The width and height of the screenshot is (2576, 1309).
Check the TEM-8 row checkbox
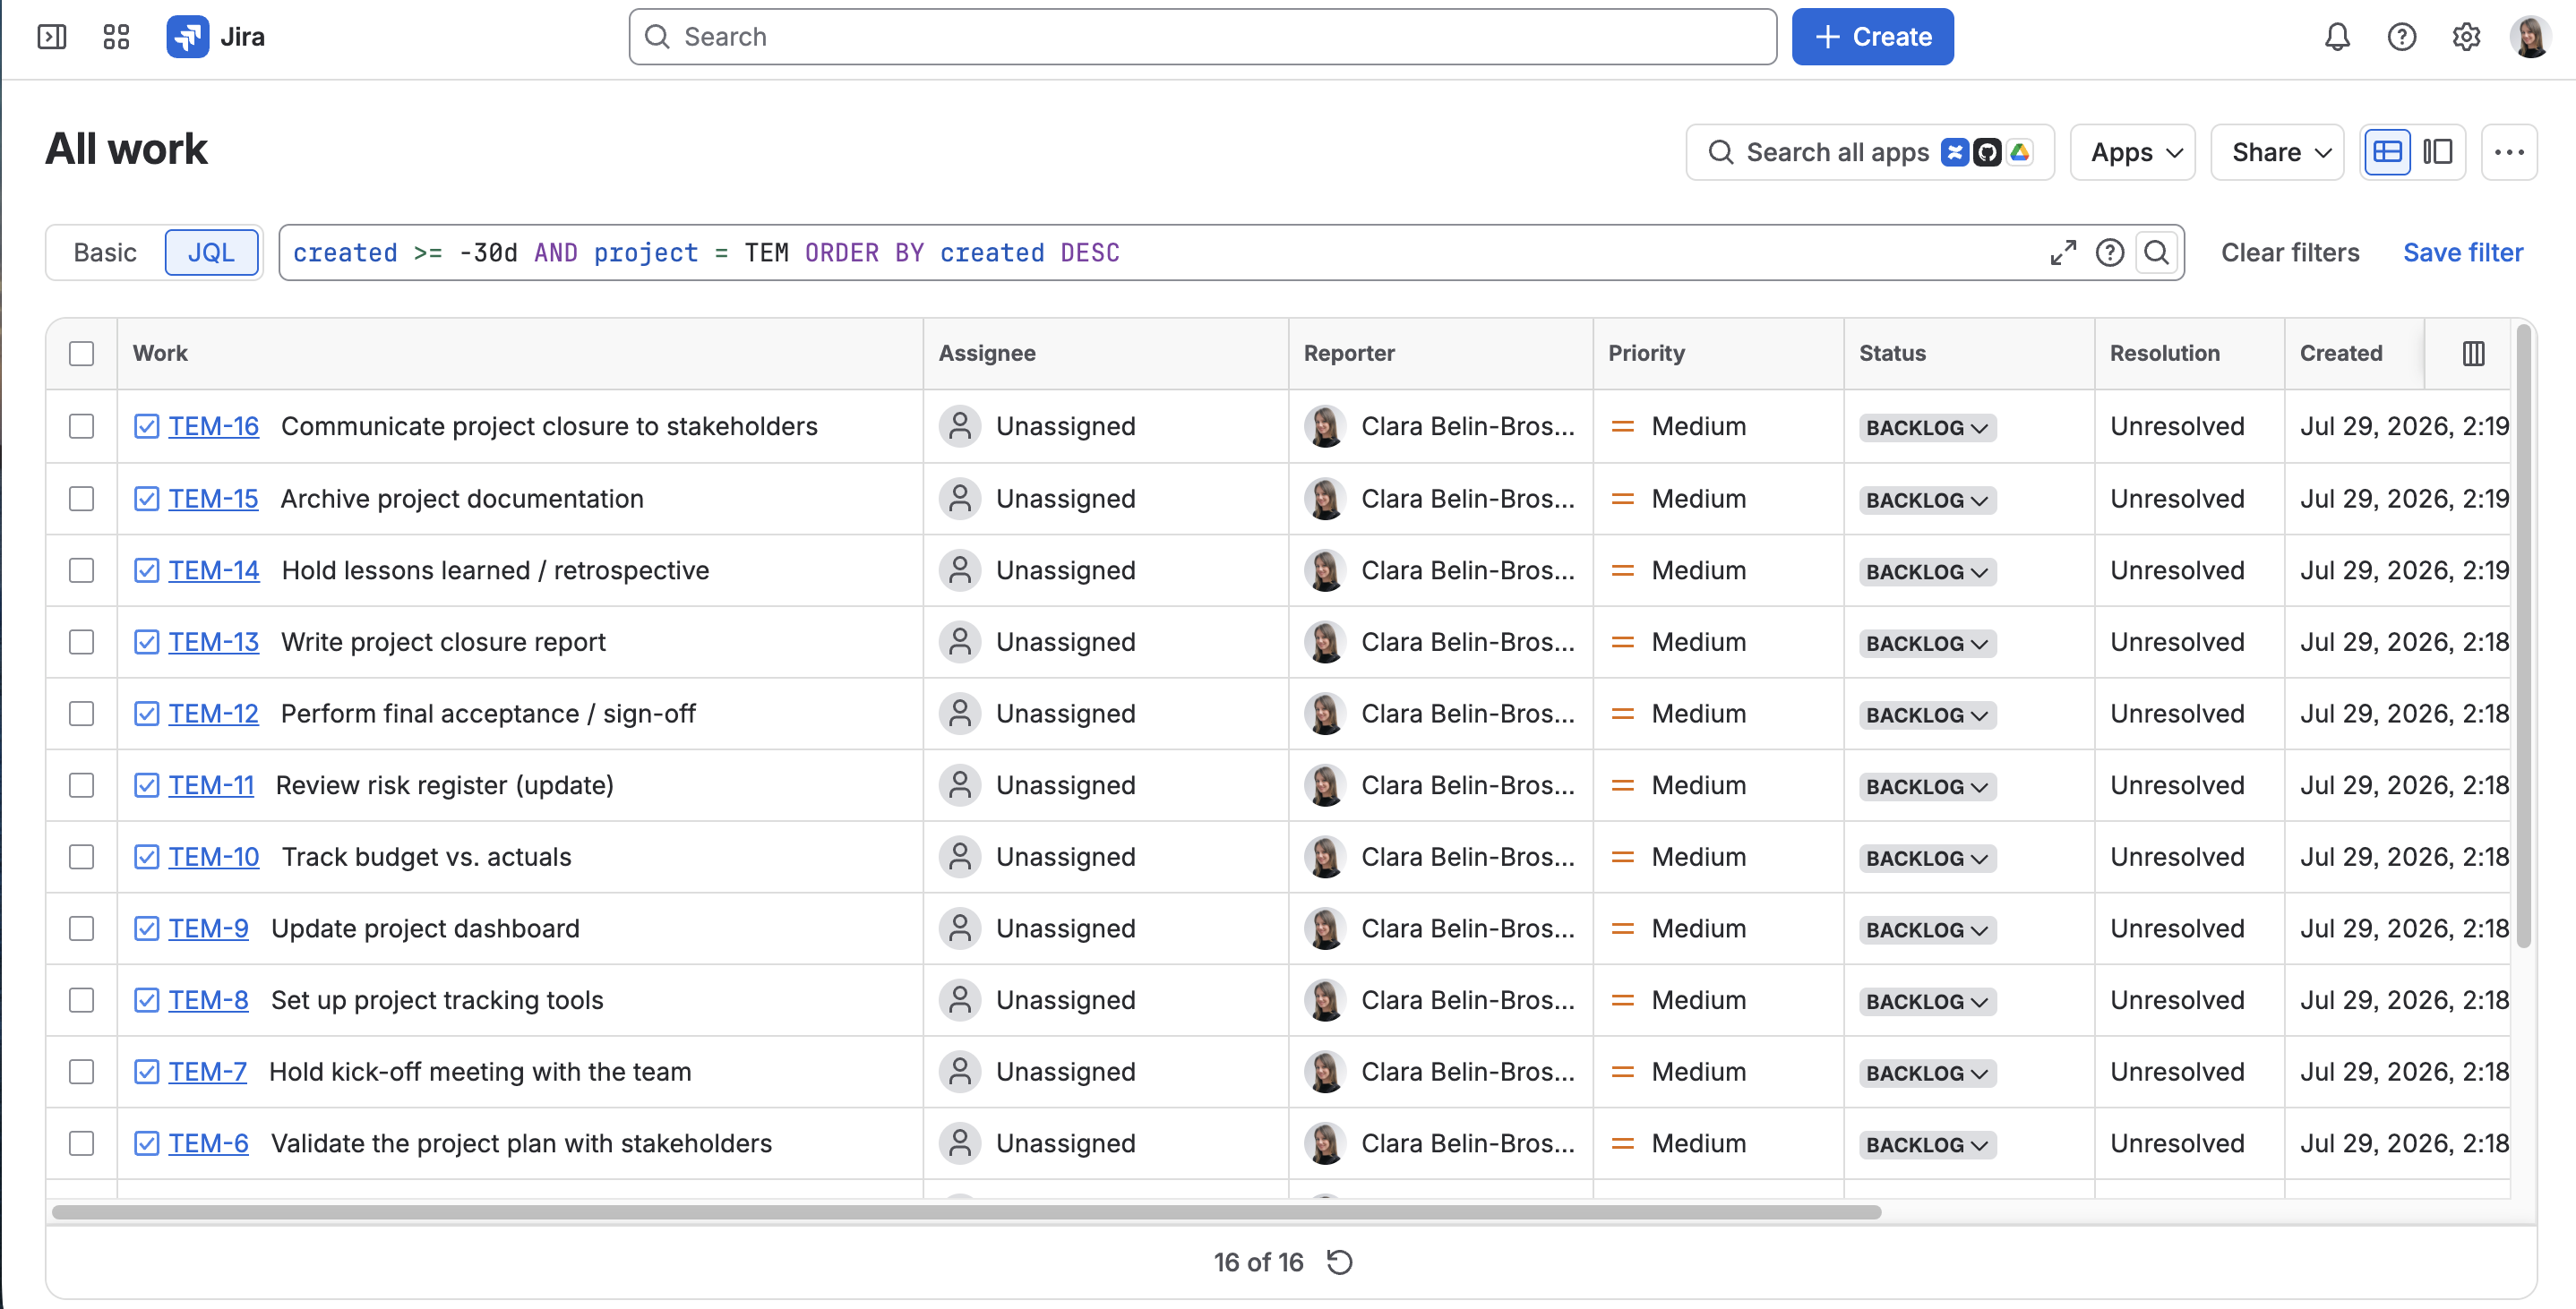[82, 1000]
